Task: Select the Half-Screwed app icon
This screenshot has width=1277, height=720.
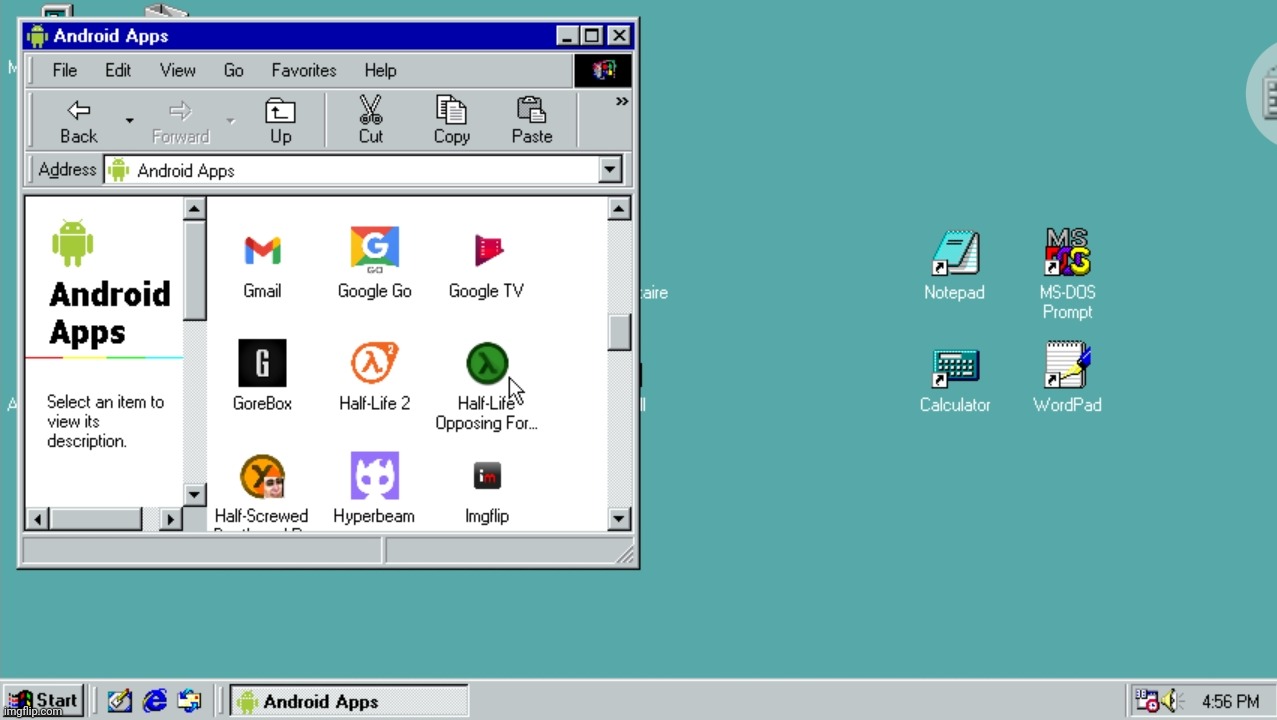Action: (262, 476)
